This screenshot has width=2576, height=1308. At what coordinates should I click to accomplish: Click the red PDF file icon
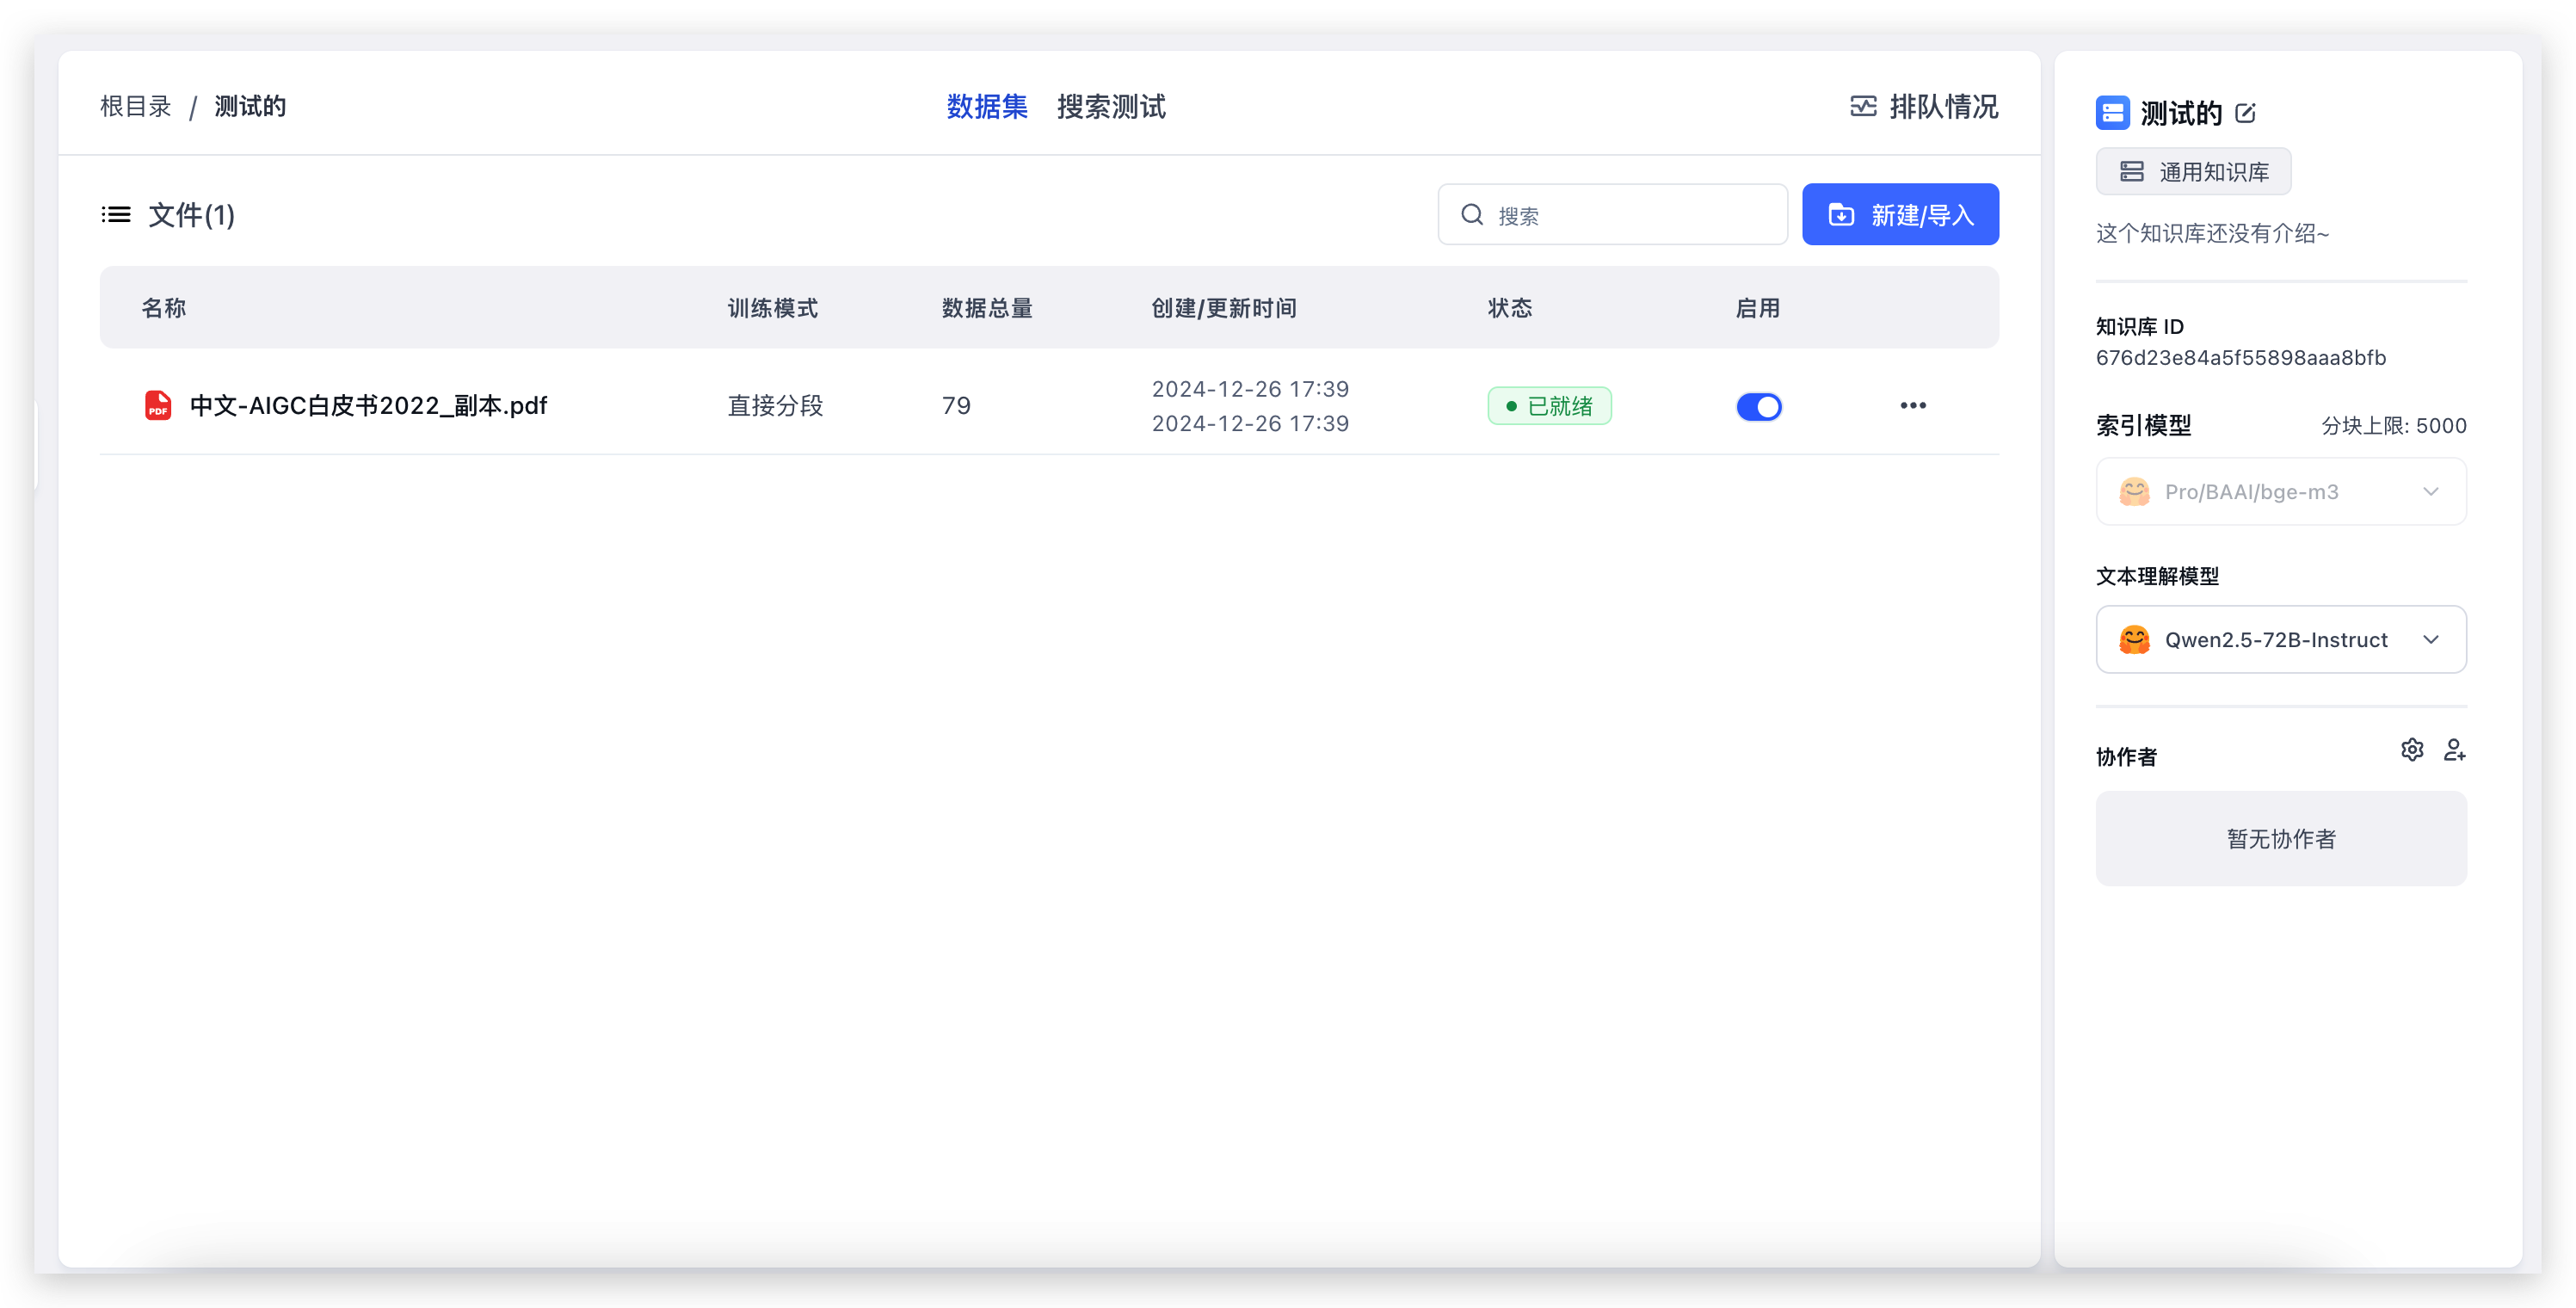158,406
